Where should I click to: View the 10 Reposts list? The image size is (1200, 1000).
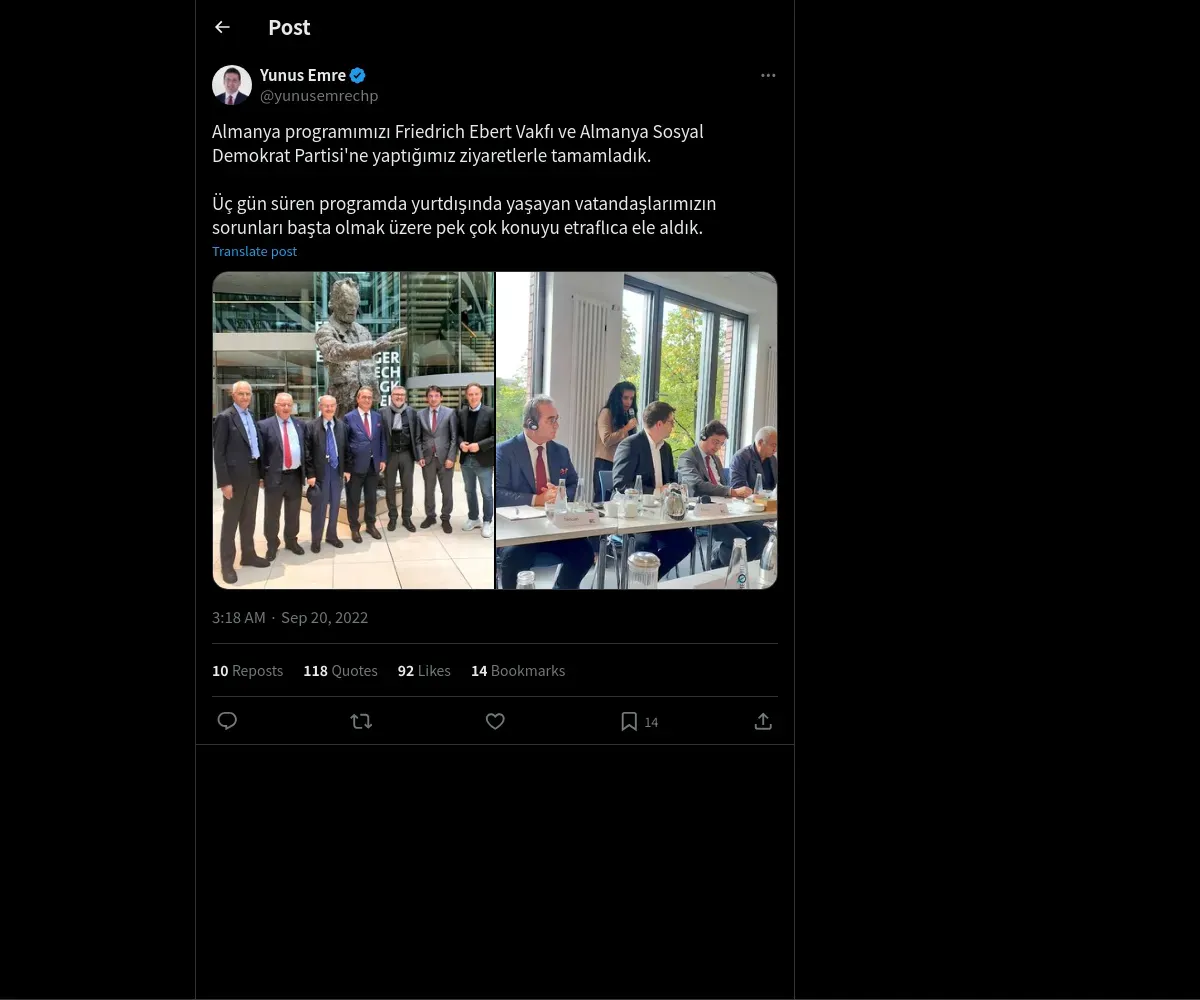pos(247,671)
